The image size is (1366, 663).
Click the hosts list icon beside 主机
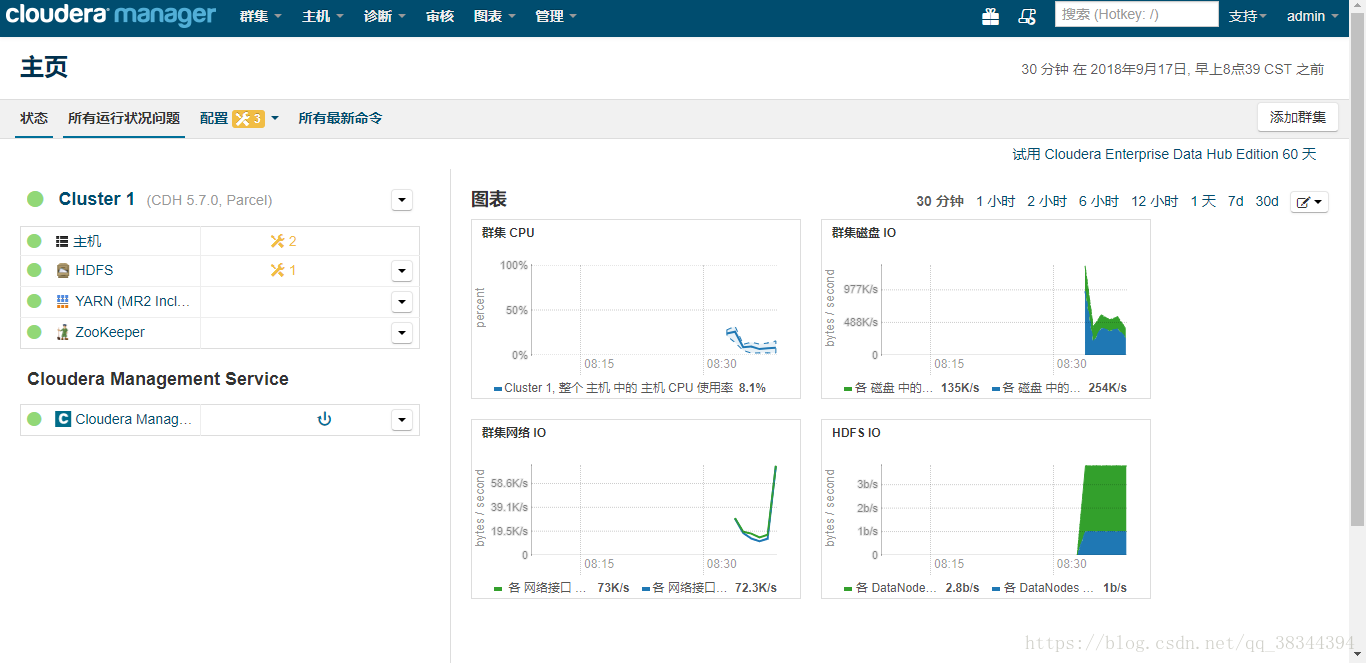[x=62, y=241]
